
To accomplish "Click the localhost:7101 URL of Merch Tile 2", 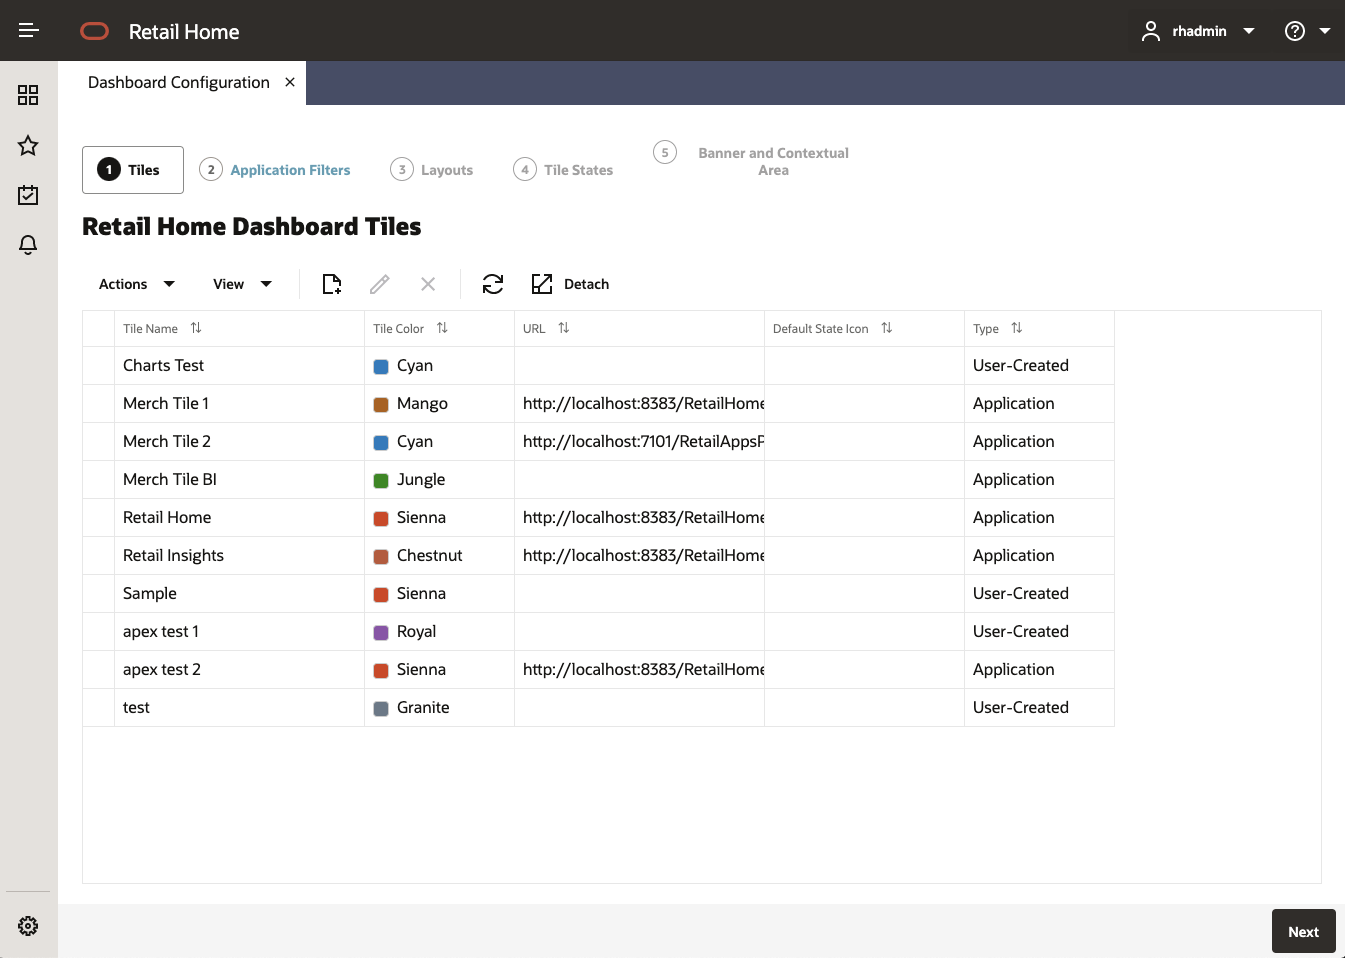I will 643,442.
